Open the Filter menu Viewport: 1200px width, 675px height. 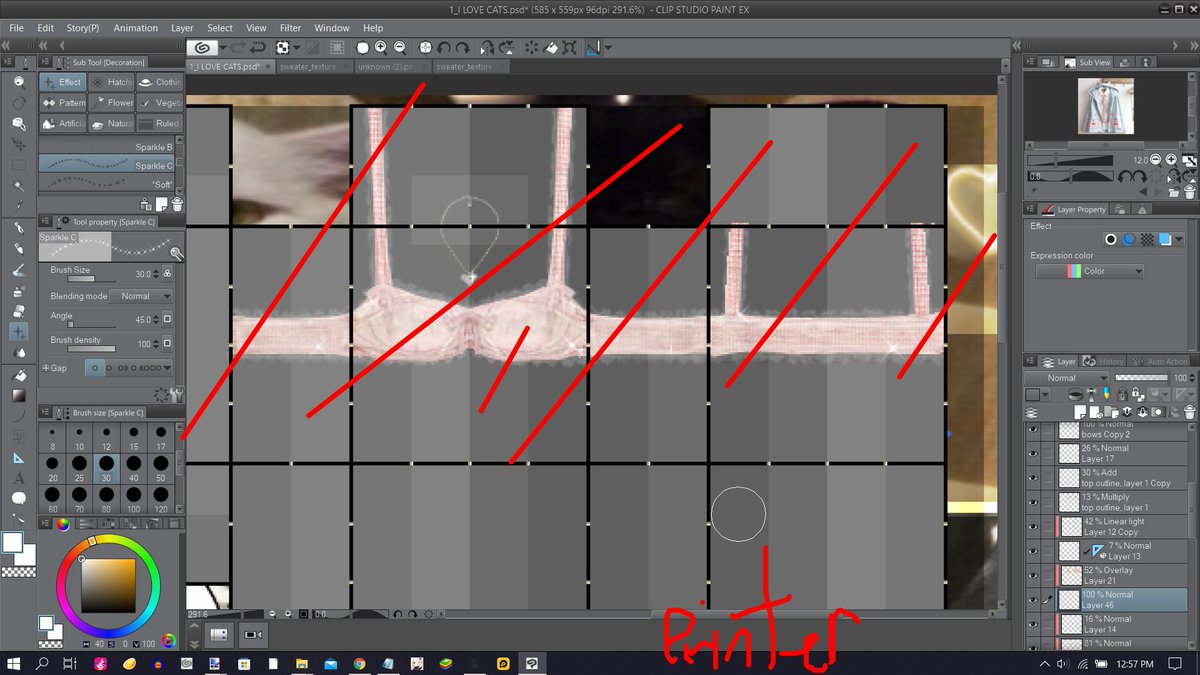point(290,28)
